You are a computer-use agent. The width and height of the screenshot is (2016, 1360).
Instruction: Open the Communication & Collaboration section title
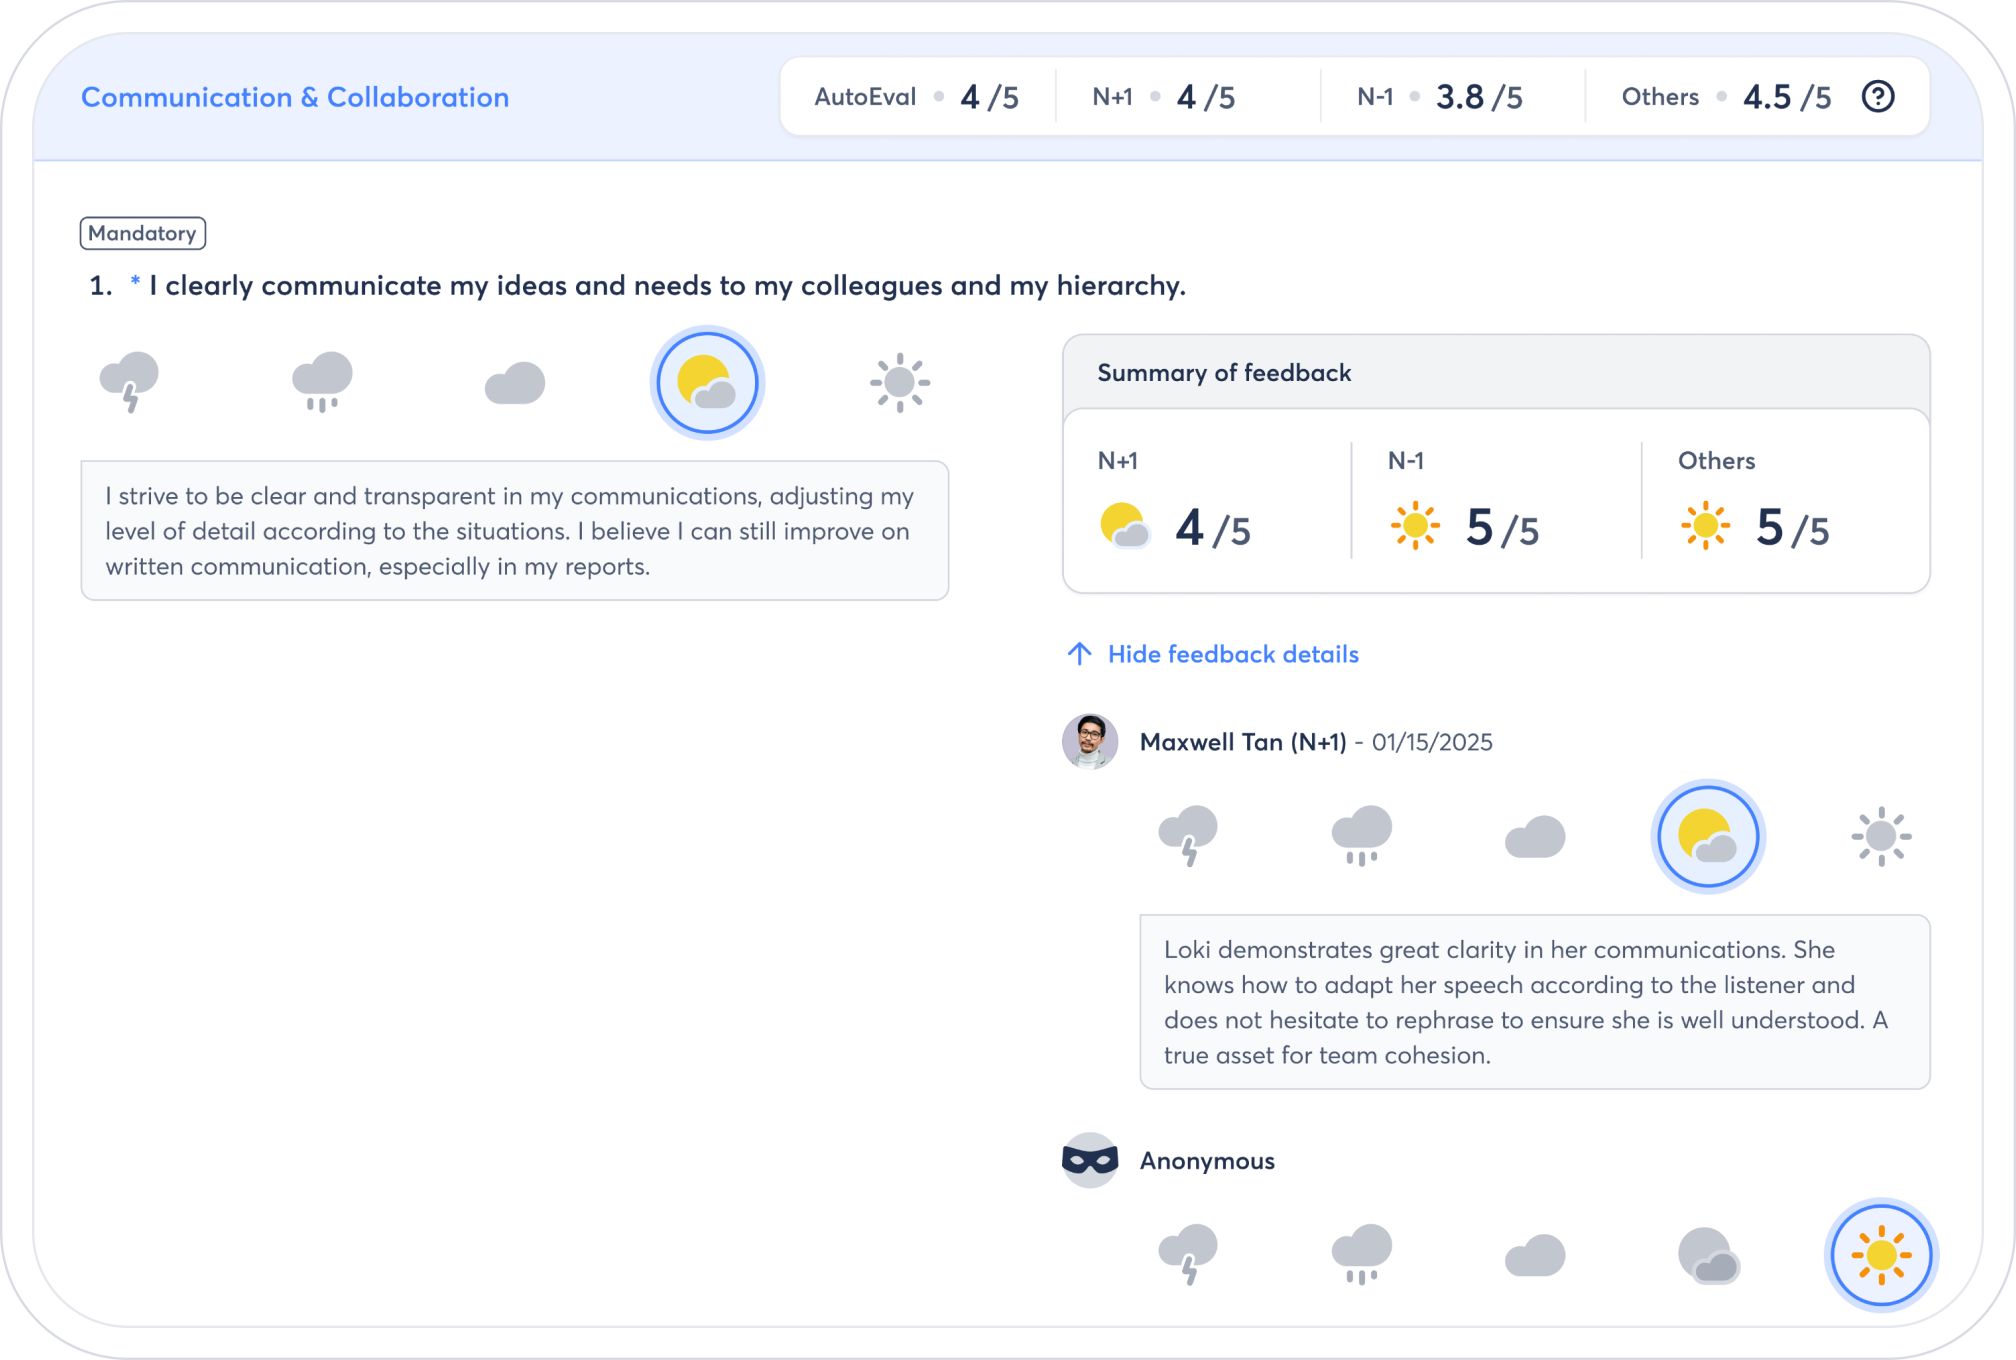point(295,97)
